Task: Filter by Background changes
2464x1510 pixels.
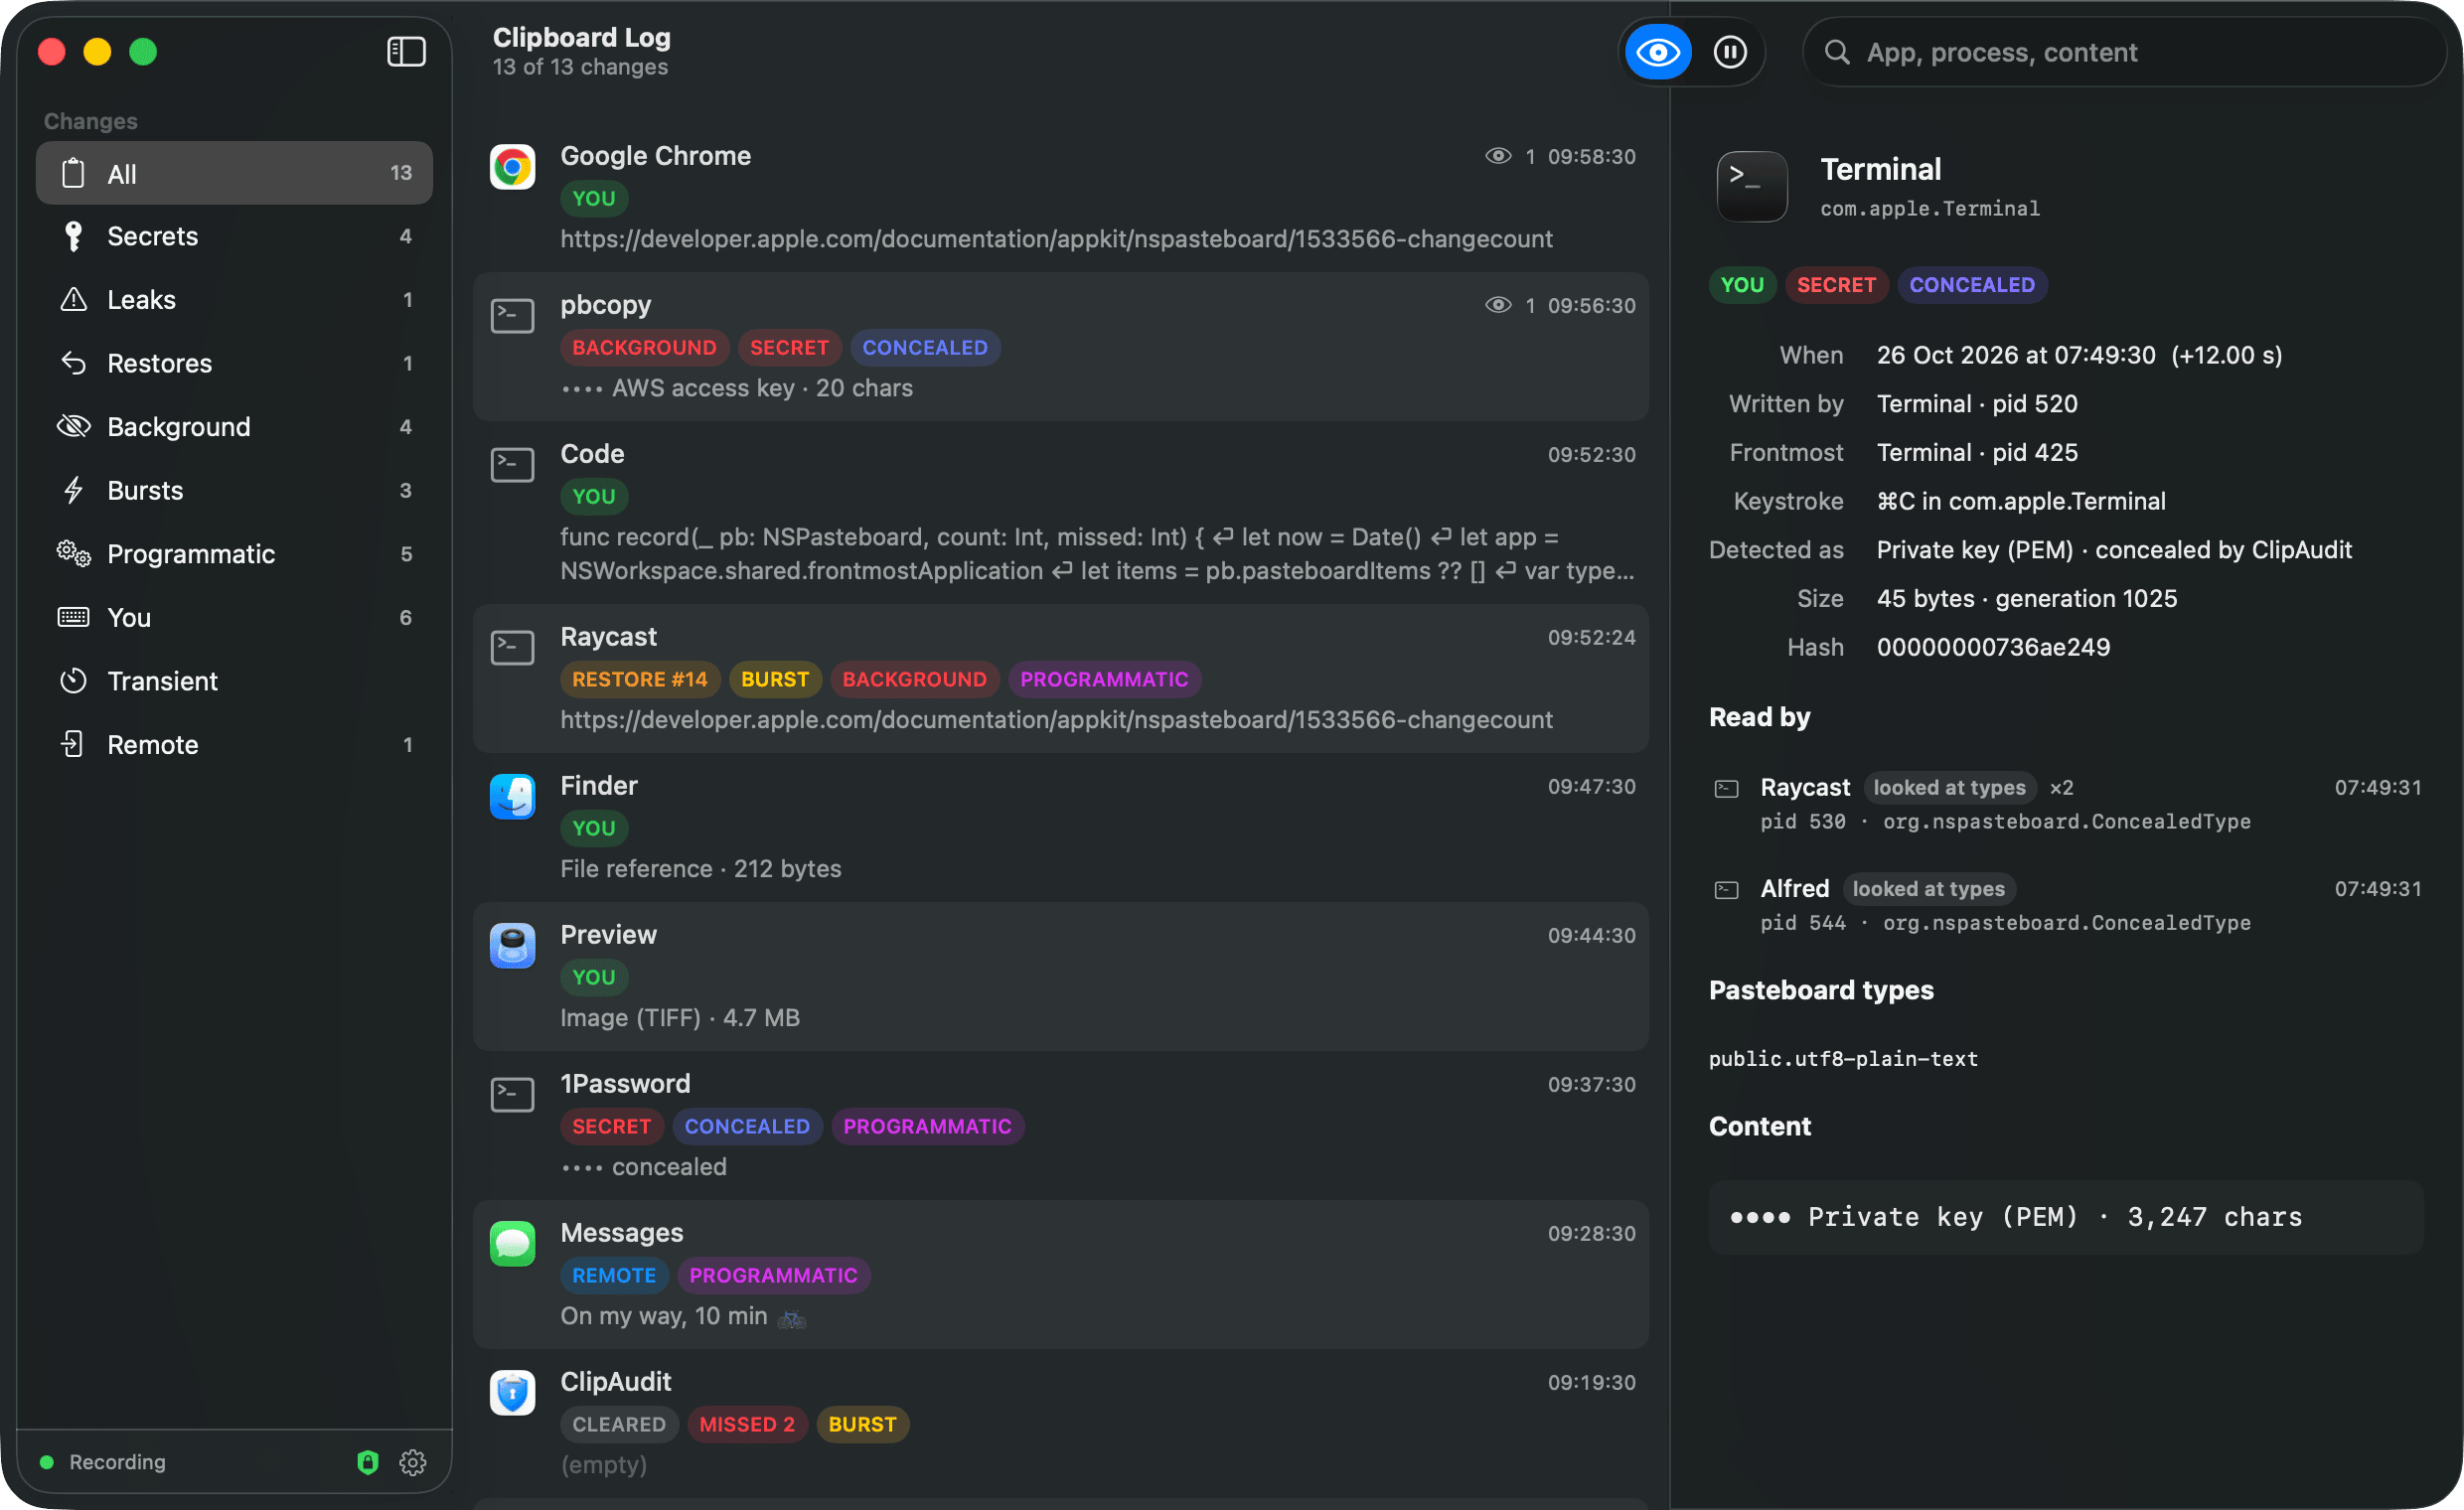Action: point(234,427)
